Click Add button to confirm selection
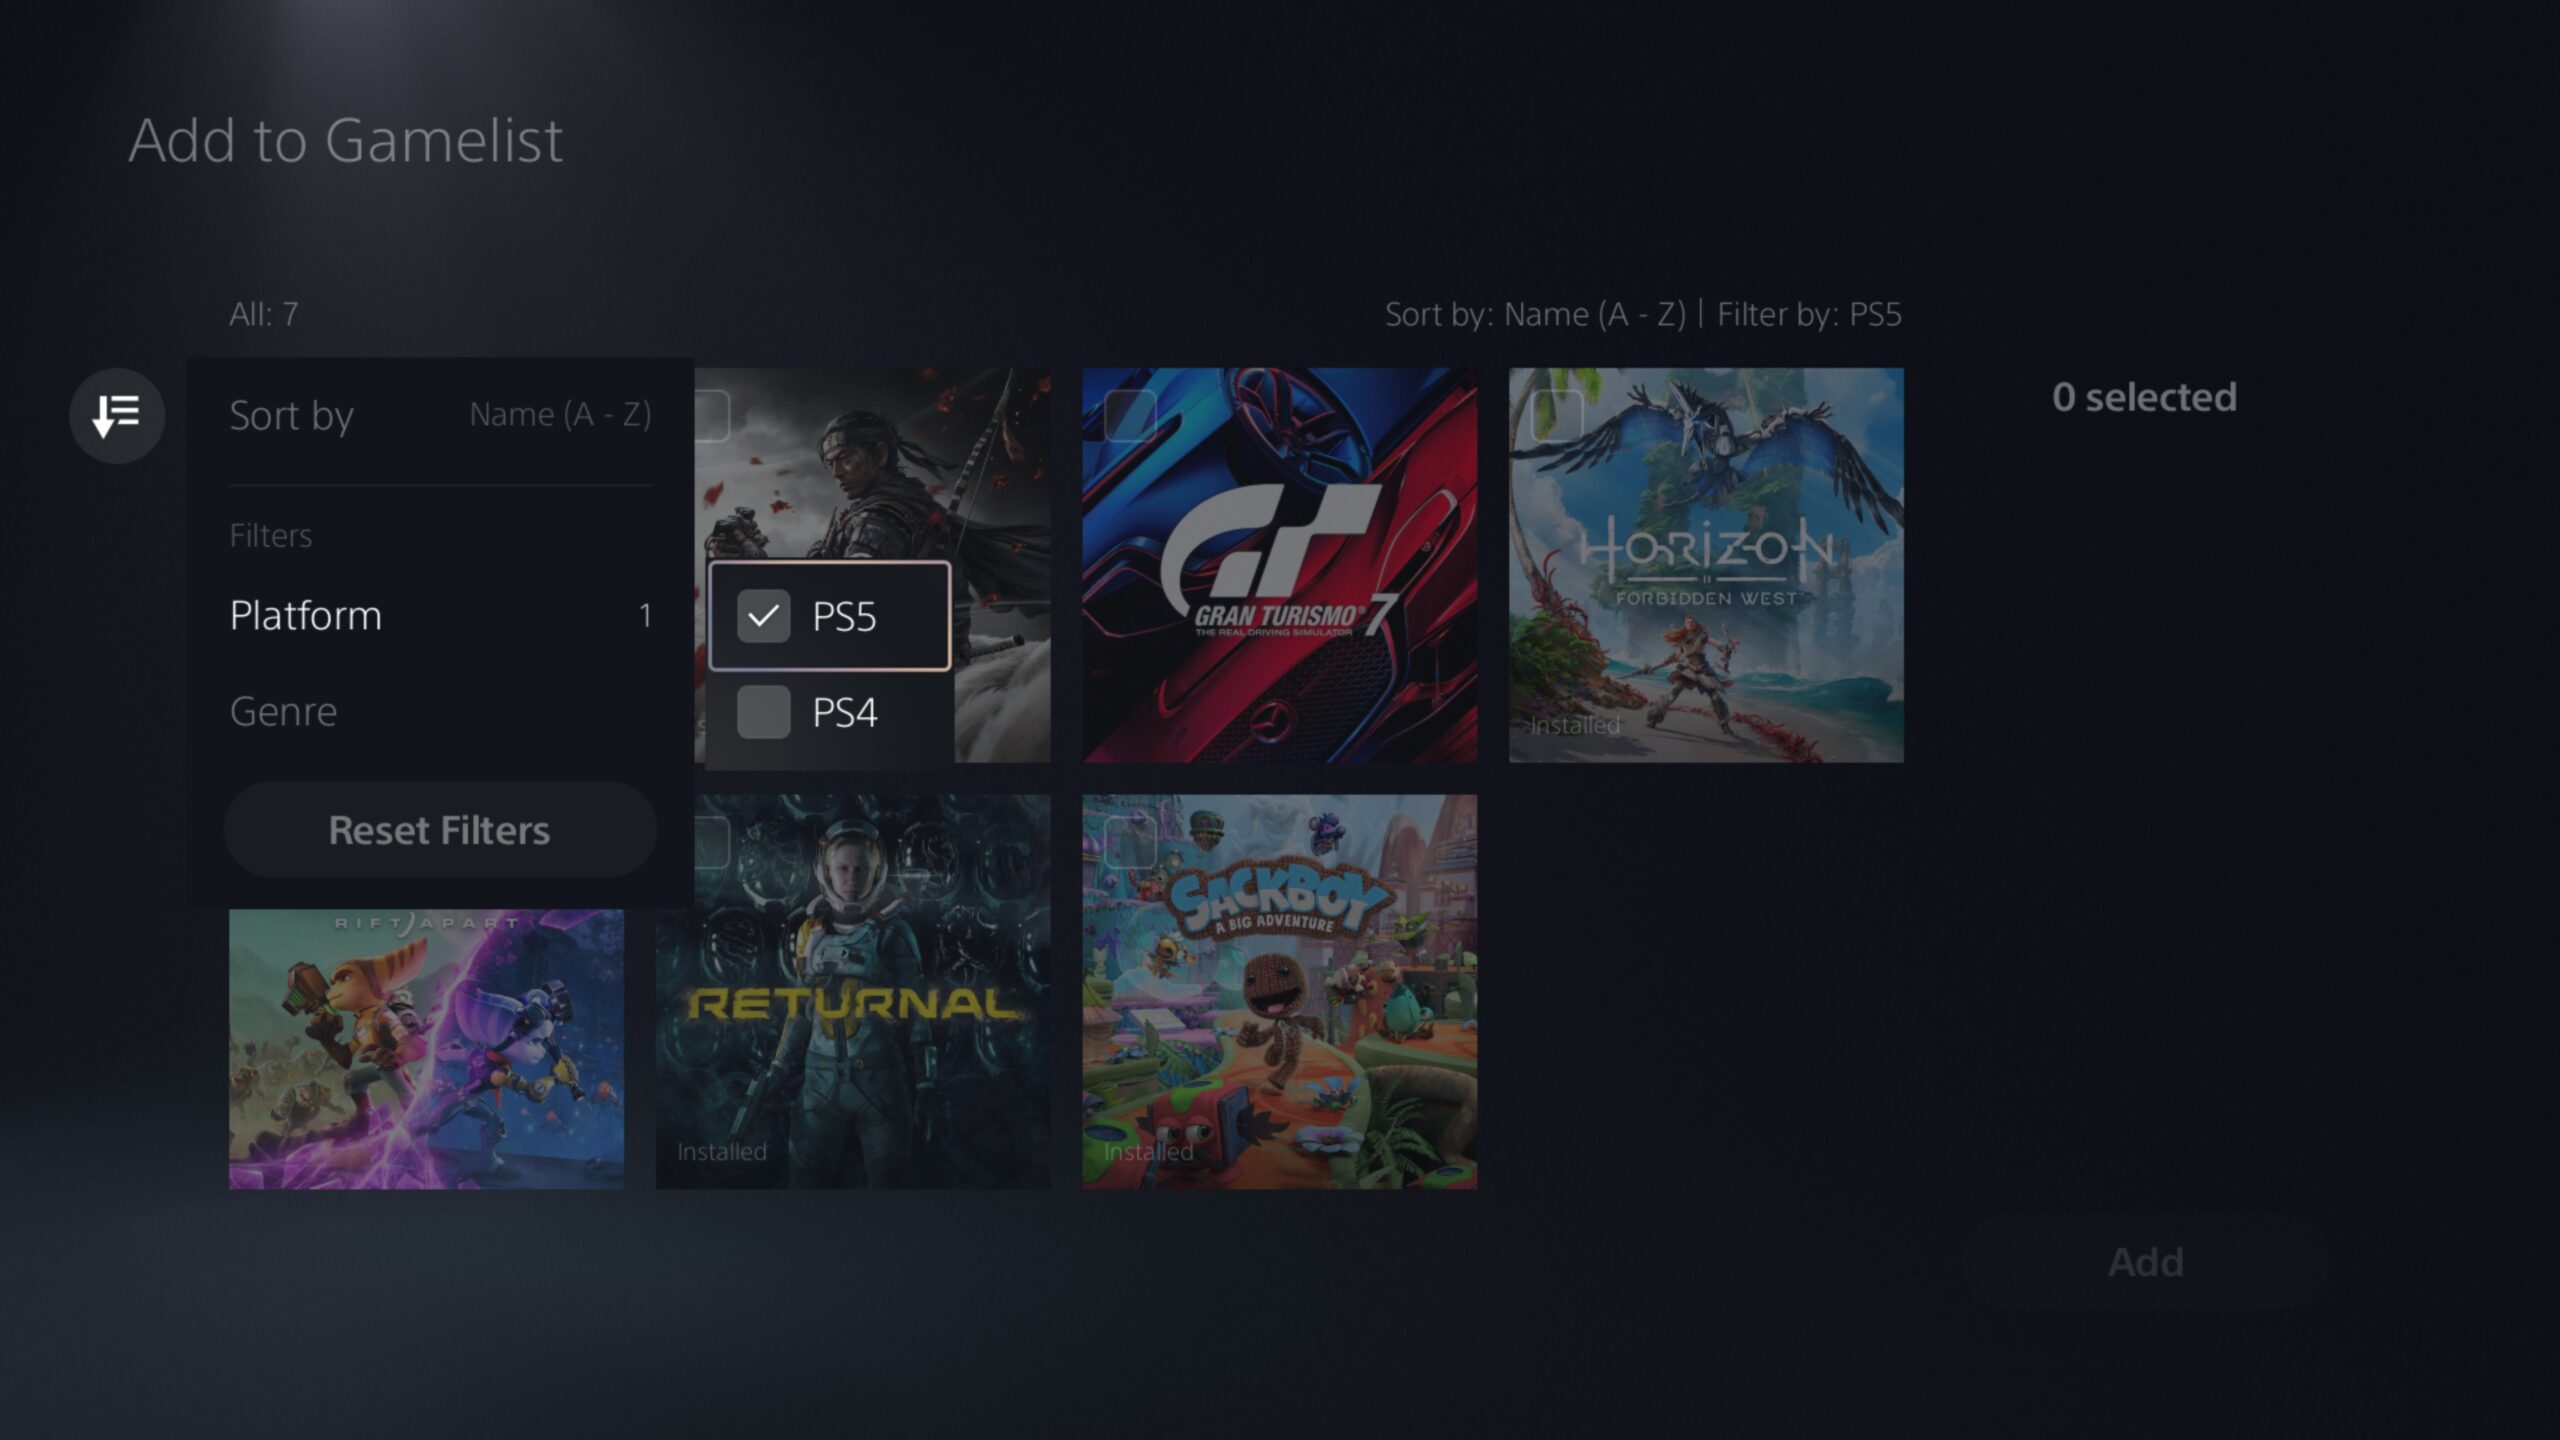 coord(2145,1261)
